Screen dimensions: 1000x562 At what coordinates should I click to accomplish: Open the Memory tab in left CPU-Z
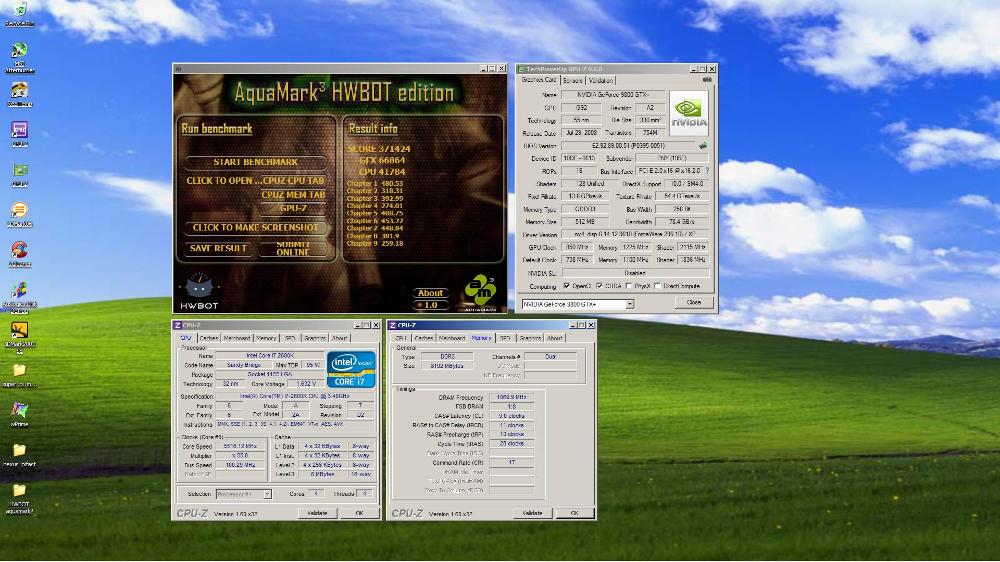(x=266, y=338)
